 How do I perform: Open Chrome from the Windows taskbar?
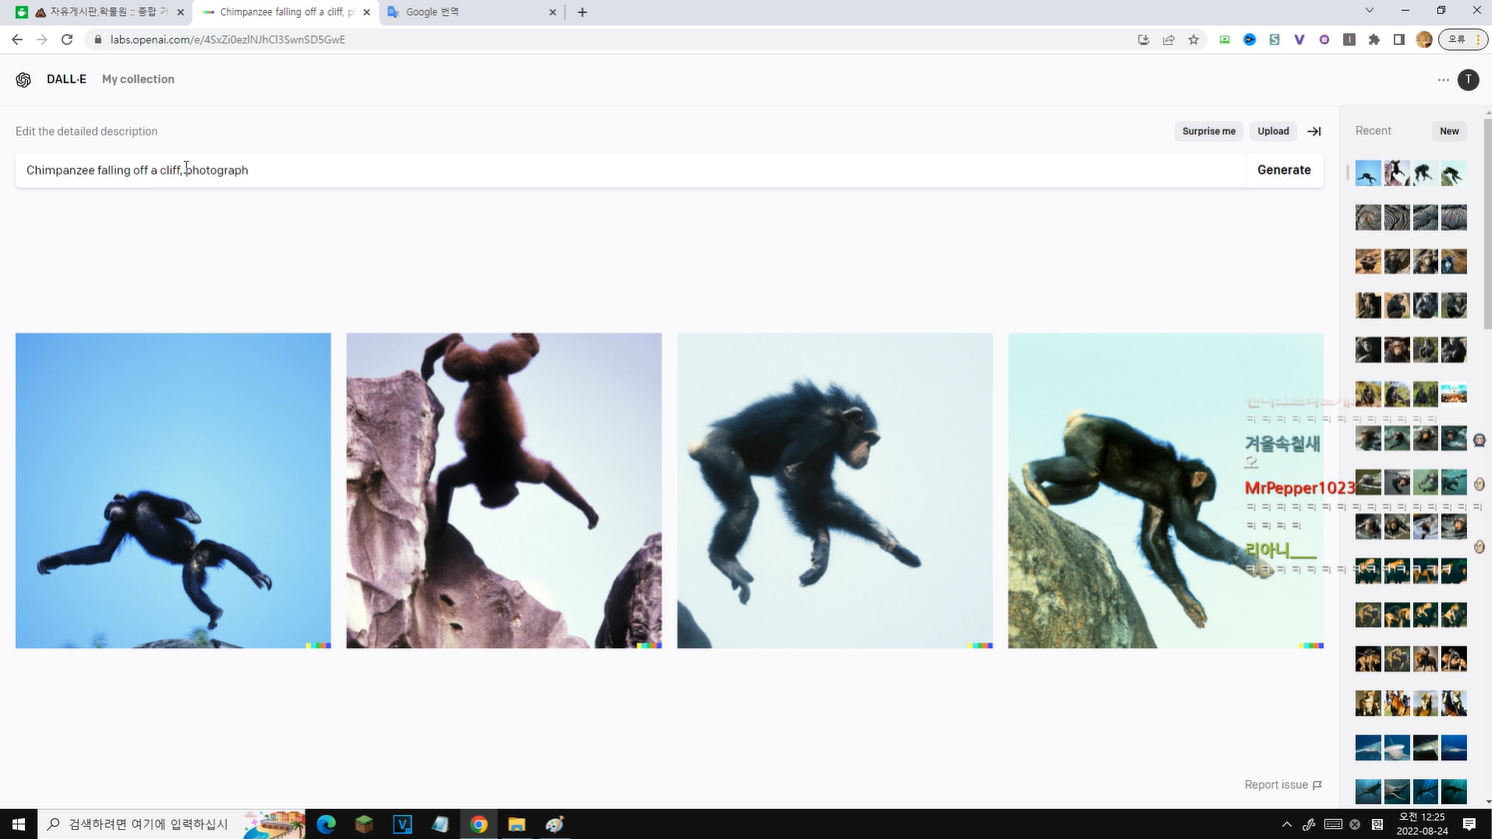[479, 824]
